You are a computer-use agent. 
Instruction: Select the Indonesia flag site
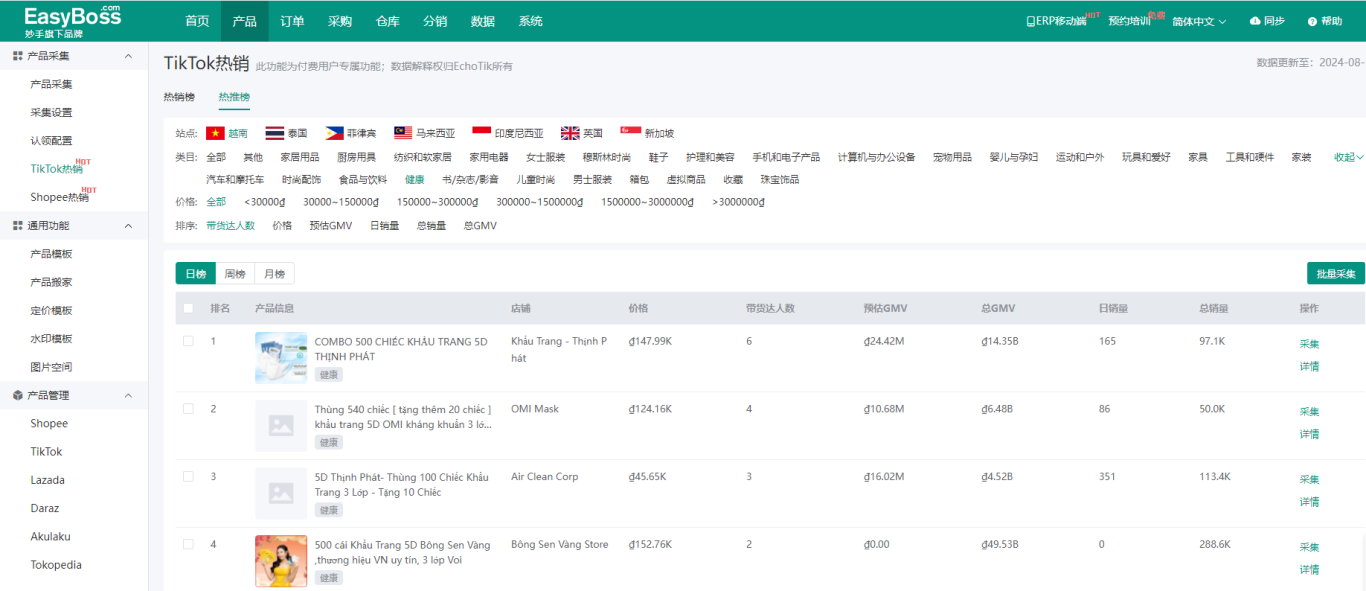pos(482,133)
